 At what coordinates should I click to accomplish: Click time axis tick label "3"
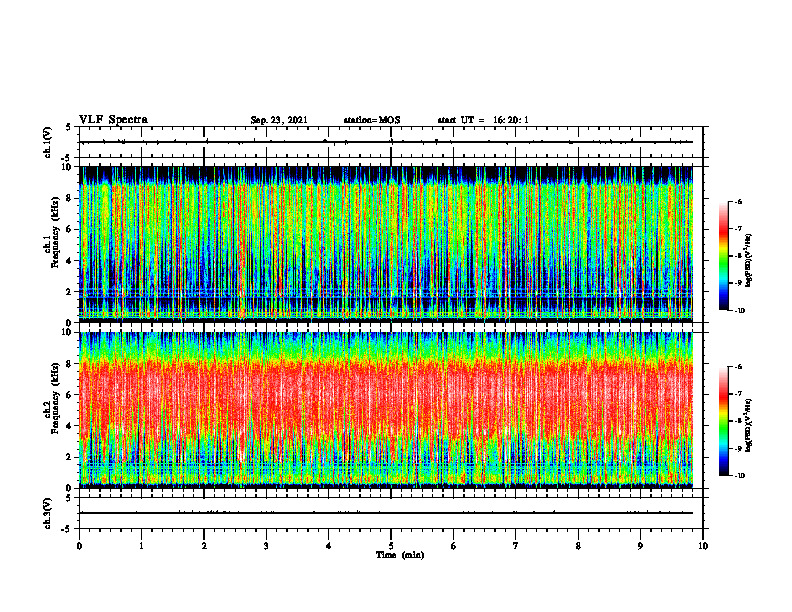click(266, 546)
